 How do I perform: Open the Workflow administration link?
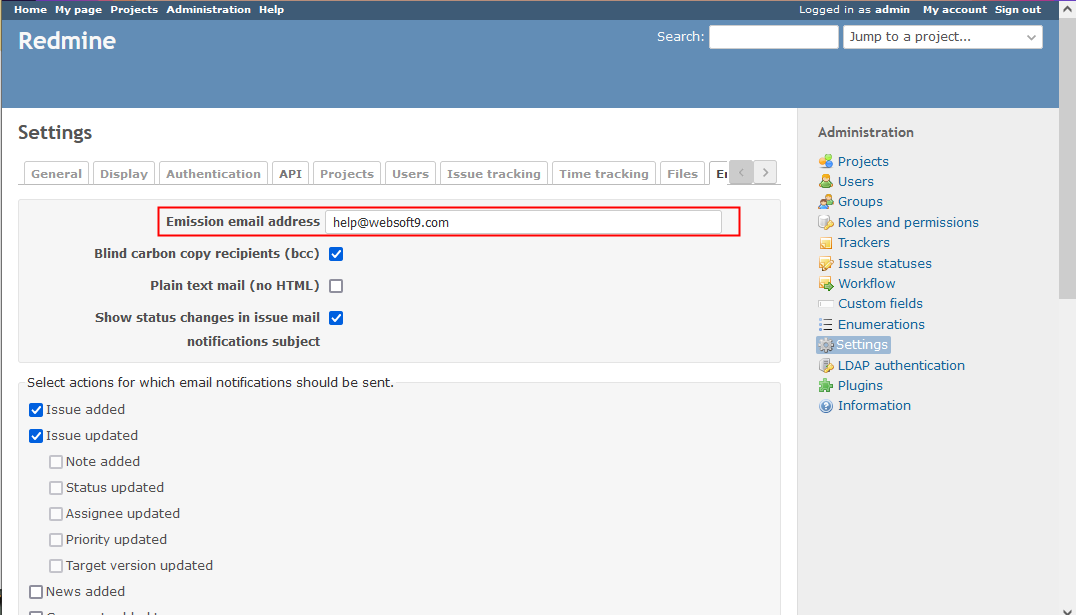click(x=866, y=283)
